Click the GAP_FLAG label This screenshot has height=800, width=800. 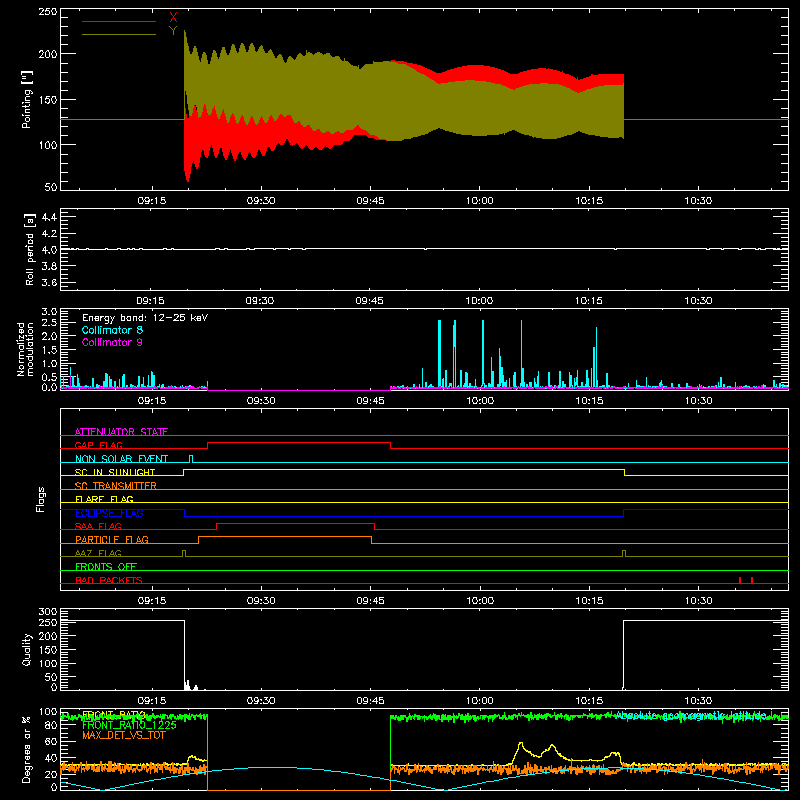(98, 445)
